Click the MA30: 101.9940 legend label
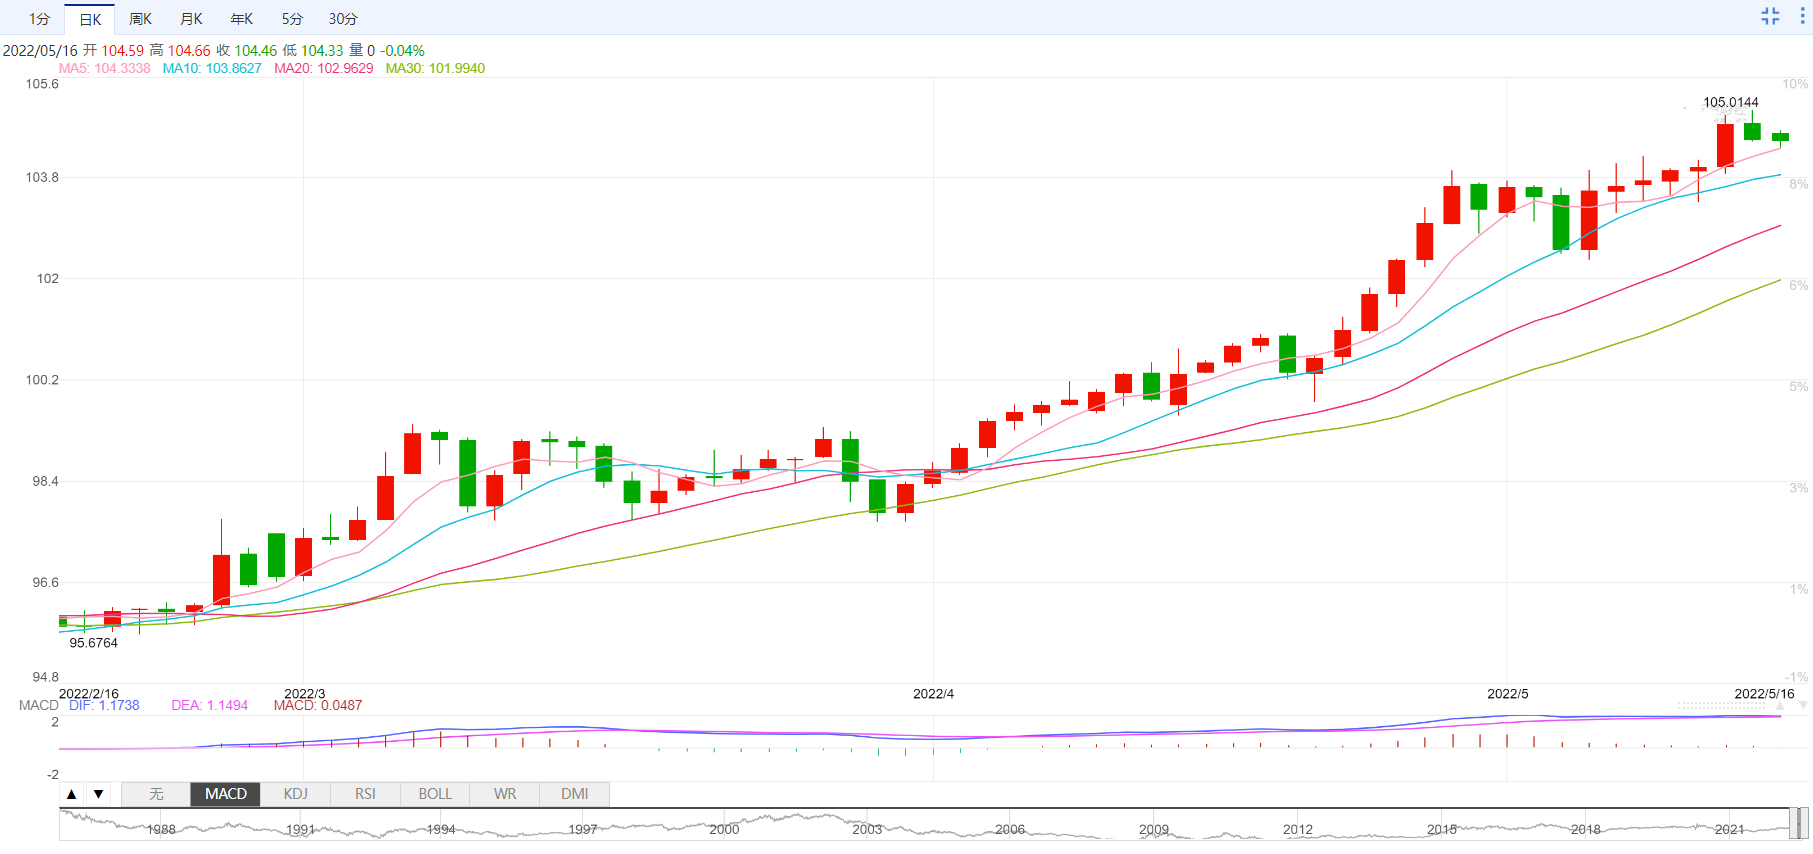Screen dimensions: 1813x854 (435, 69)
